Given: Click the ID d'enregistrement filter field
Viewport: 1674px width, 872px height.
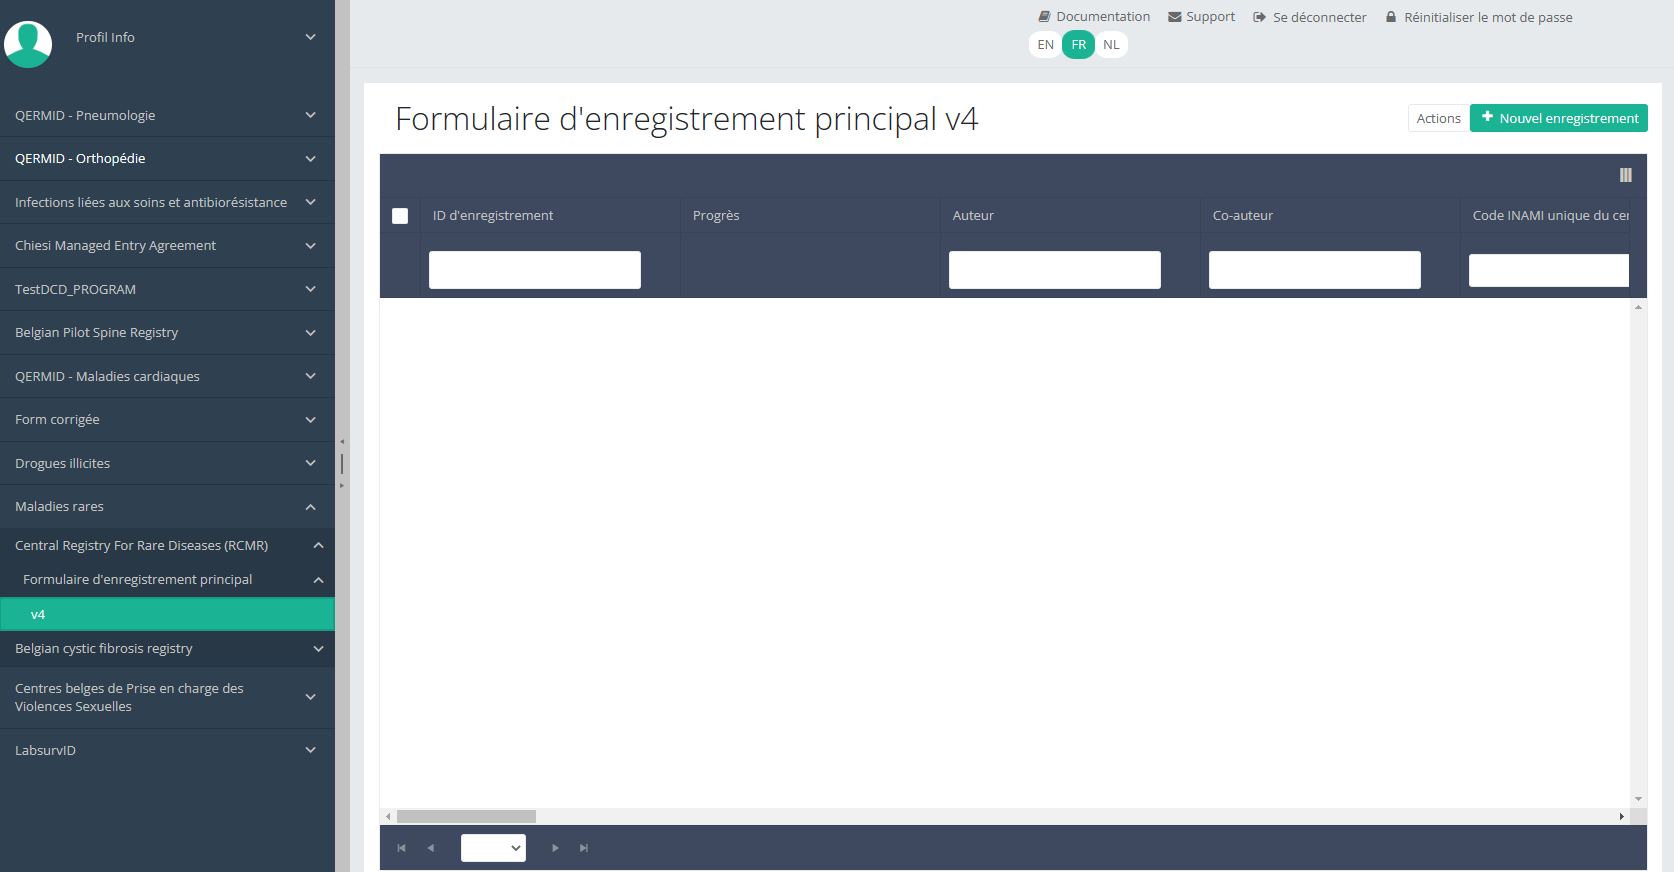Looking at the screenshot, I should pyautogui.click(x=534, y=270).
